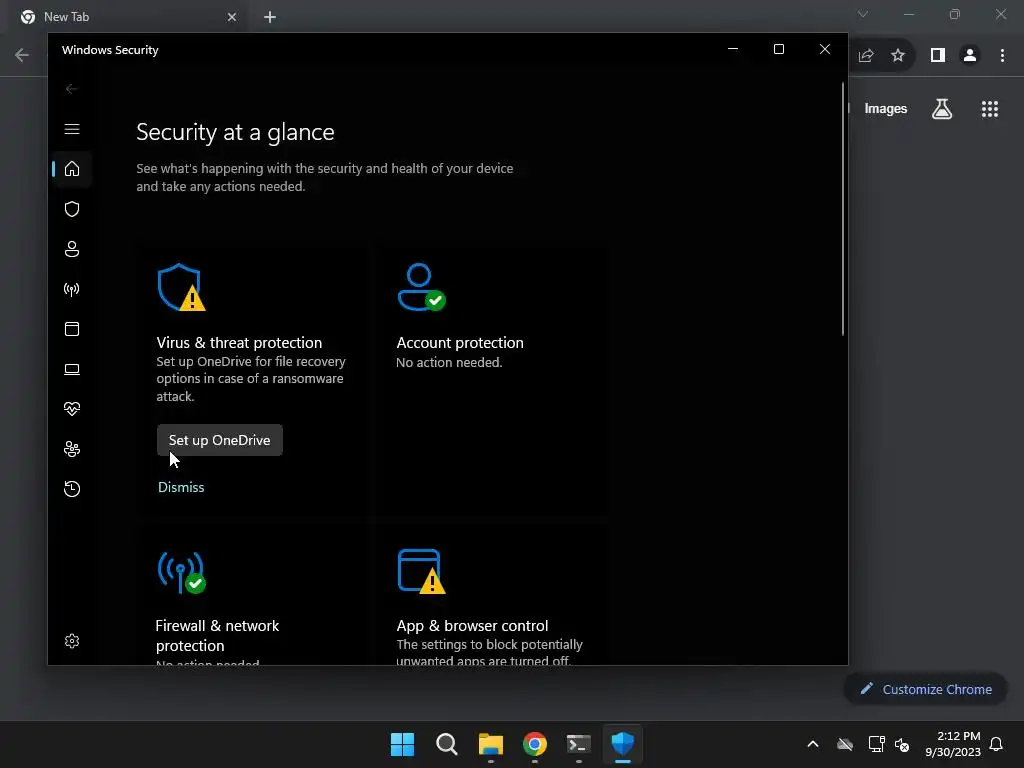Screen dimensions: 1024x768
Task: Open App & browser control sidebar icon
Action: (x=72, y=329)
